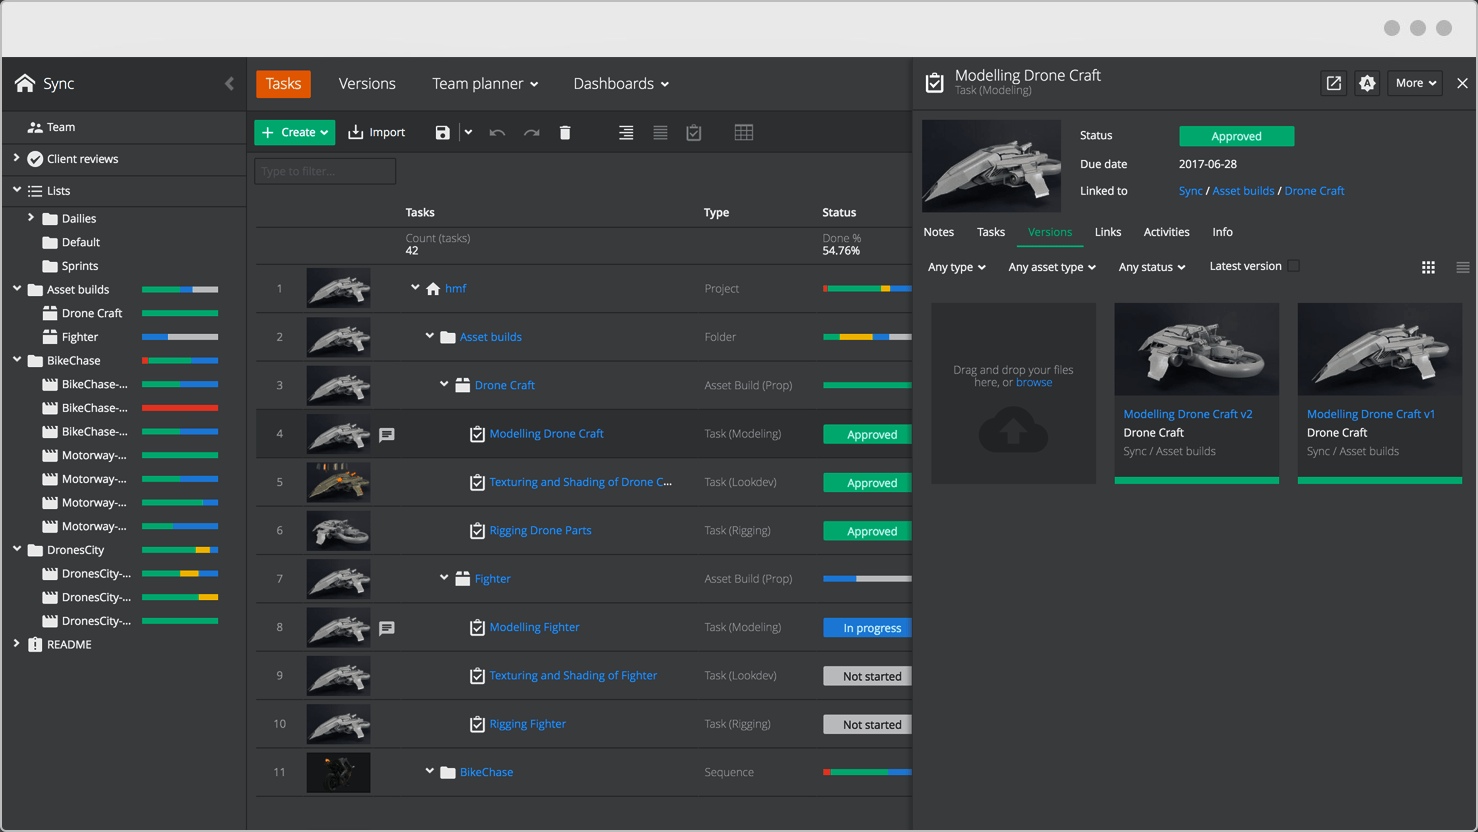The height and width of the screenshot is (832, 1478).
Task: Click the notifications icon in details panel
Action: coord(1367,83)
